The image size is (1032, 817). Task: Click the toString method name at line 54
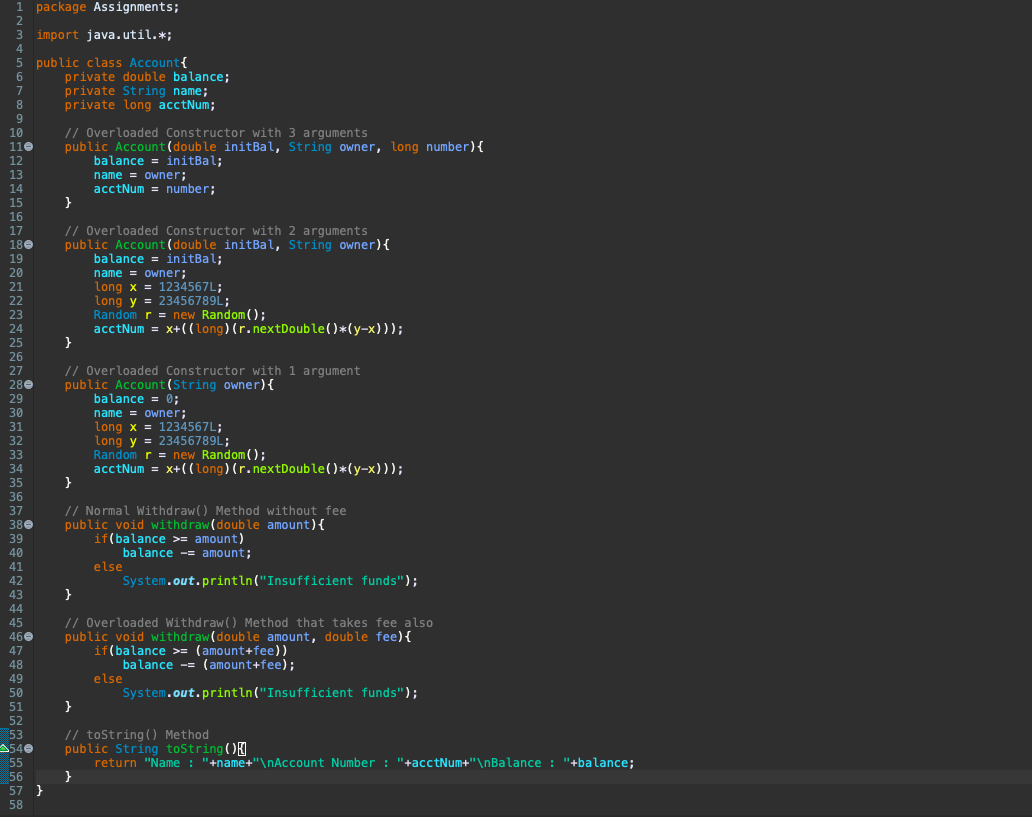(195, 749)
